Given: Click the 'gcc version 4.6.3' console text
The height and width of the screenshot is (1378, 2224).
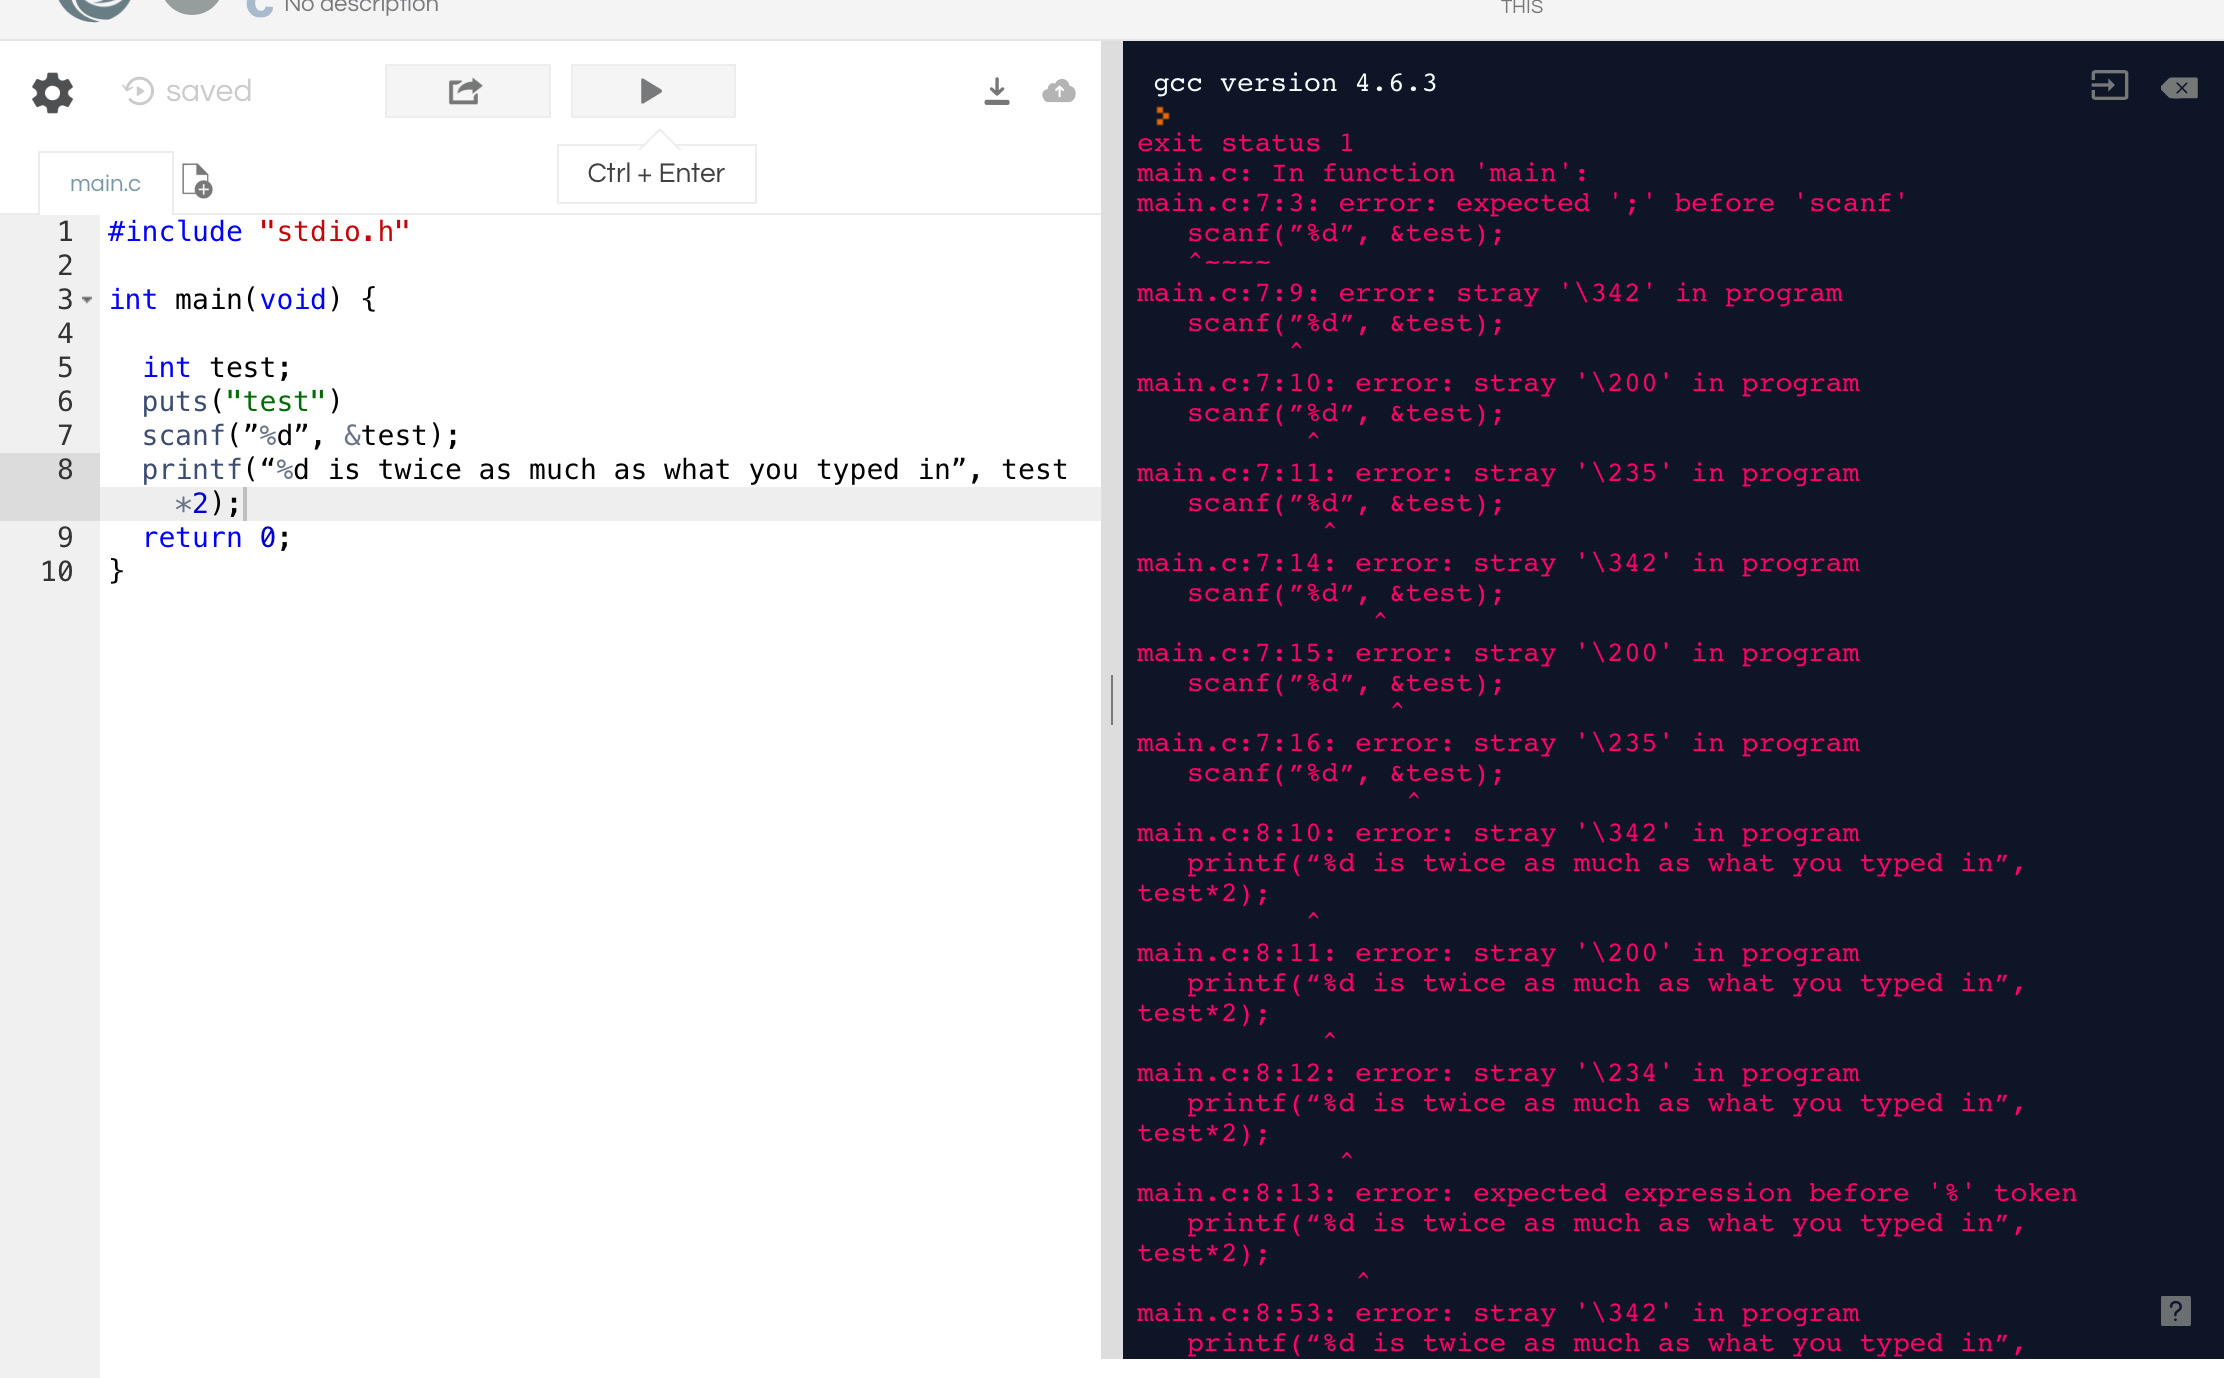Looking at the screenshot, I should [x=1295, y=83].
